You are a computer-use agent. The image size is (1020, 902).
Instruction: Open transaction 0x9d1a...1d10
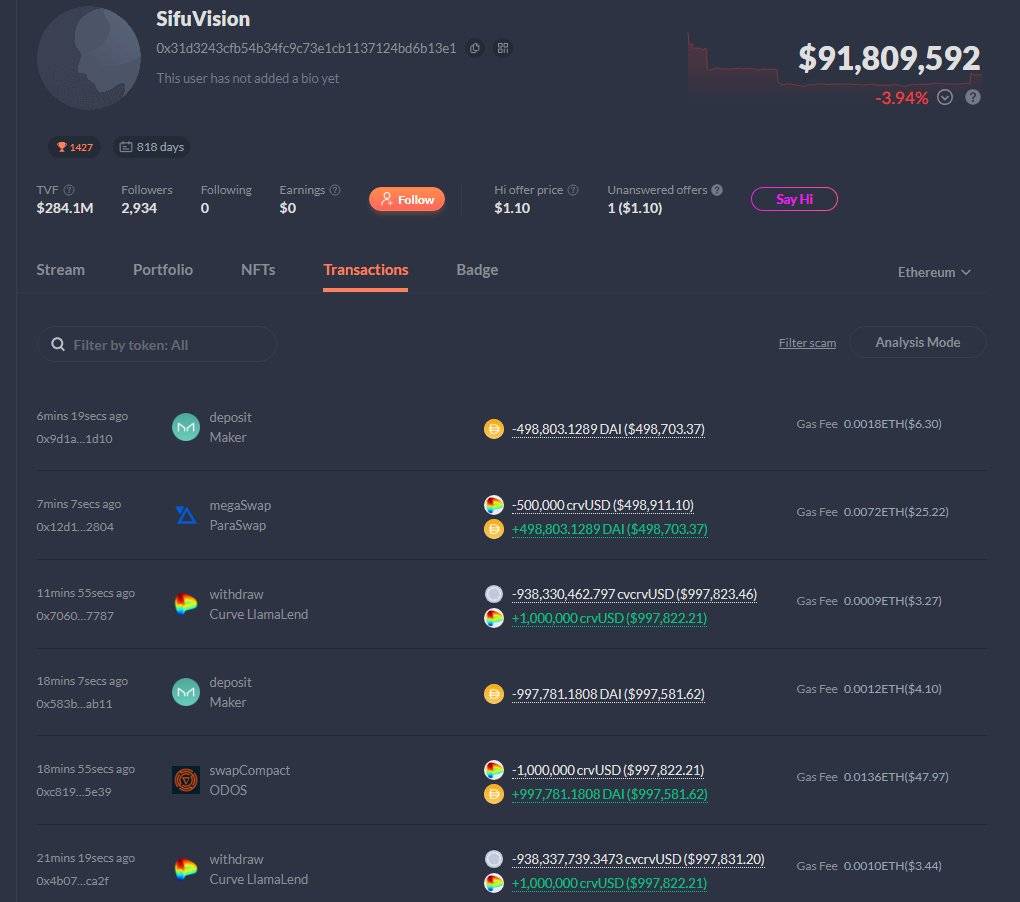(x=74, y=439)
